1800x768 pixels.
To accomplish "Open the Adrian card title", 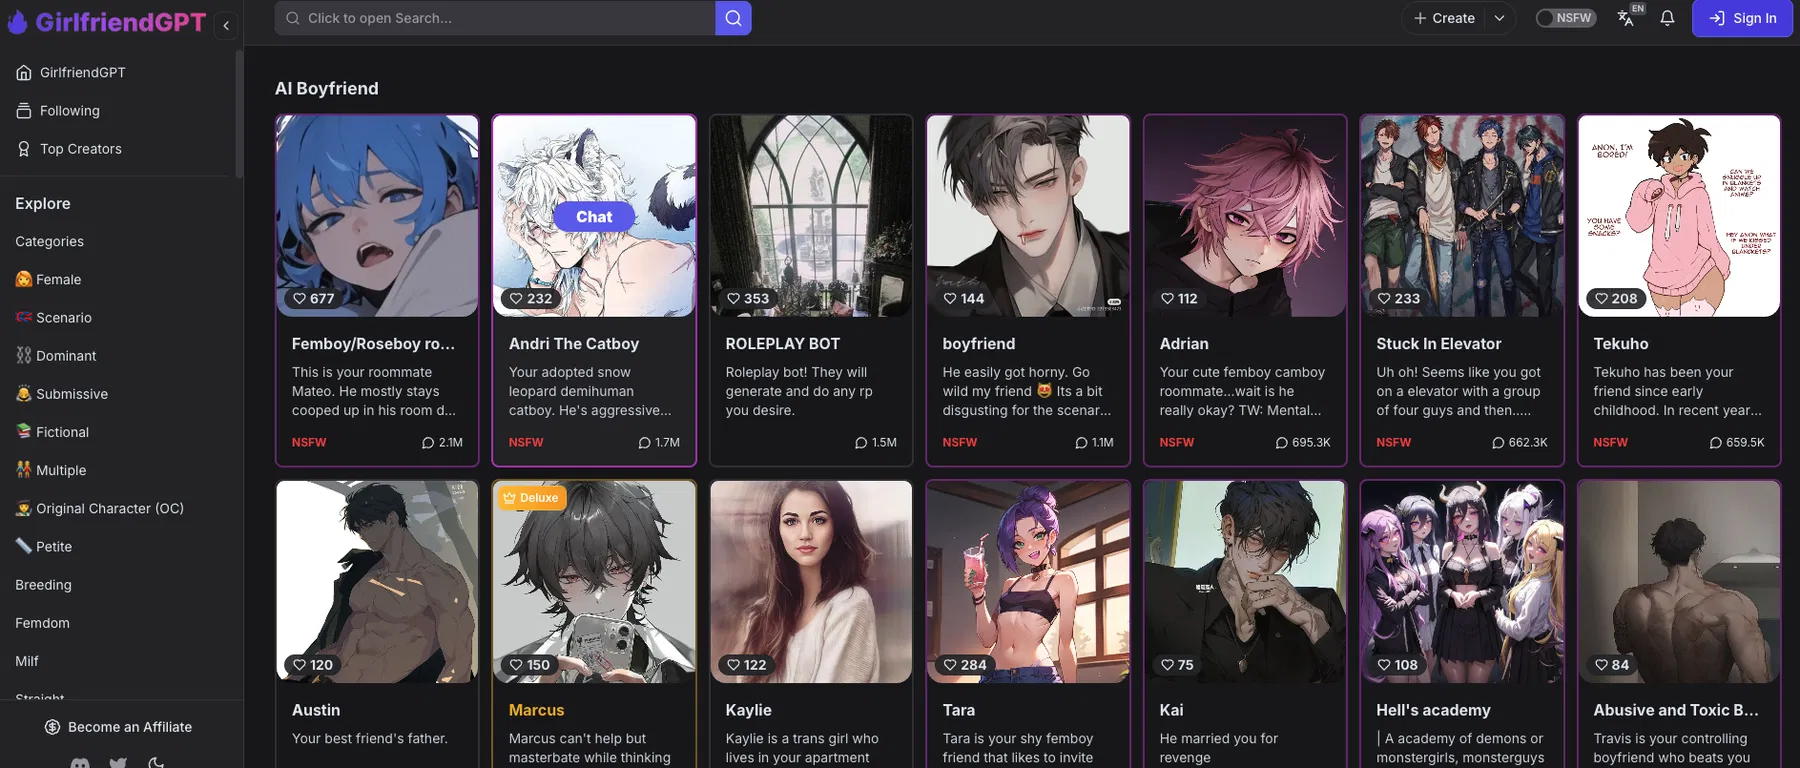I will [1184, 343].
